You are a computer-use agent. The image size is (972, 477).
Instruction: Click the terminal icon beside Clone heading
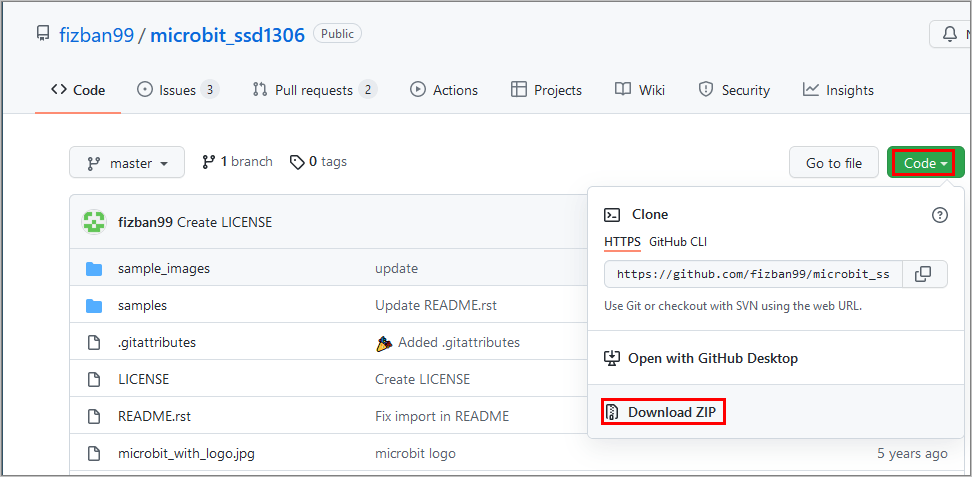[612, 215]
